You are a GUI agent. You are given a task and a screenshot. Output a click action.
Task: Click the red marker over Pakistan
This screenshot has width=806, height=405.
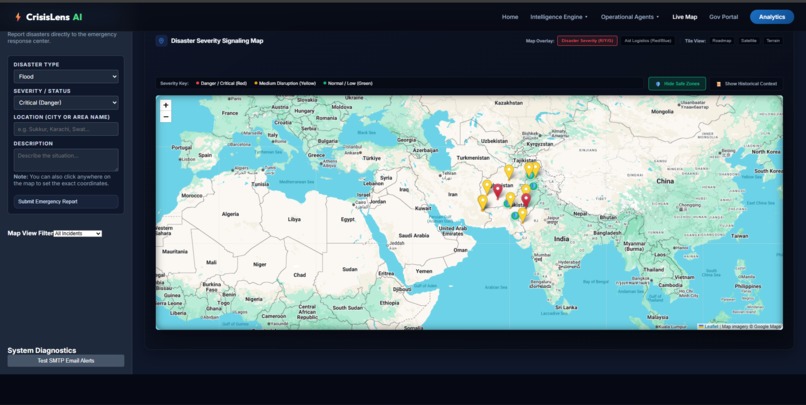pyautogui.click(x=526, y=200)
